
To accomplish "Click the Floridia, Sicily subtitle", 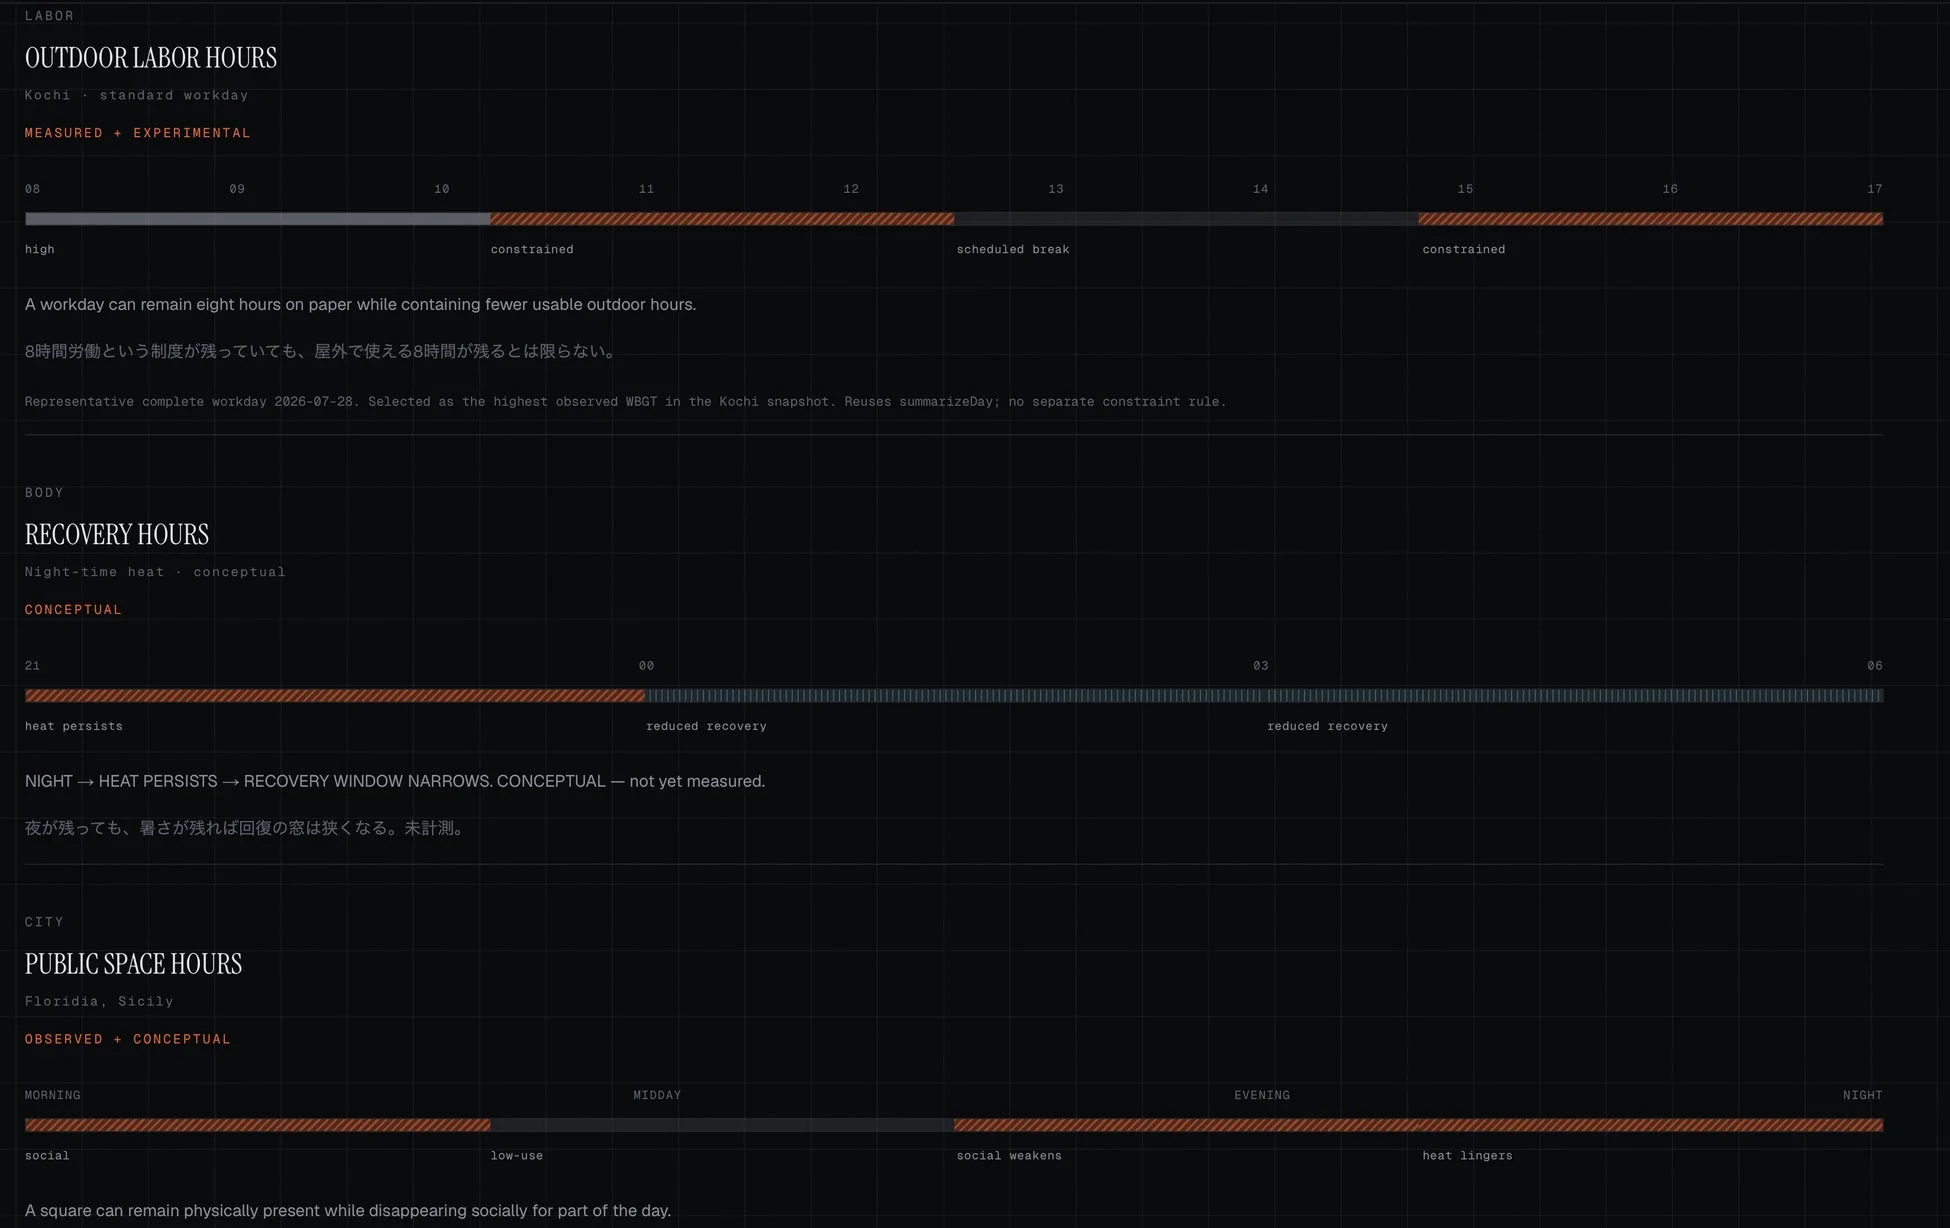I will [x=99, y=1001].
